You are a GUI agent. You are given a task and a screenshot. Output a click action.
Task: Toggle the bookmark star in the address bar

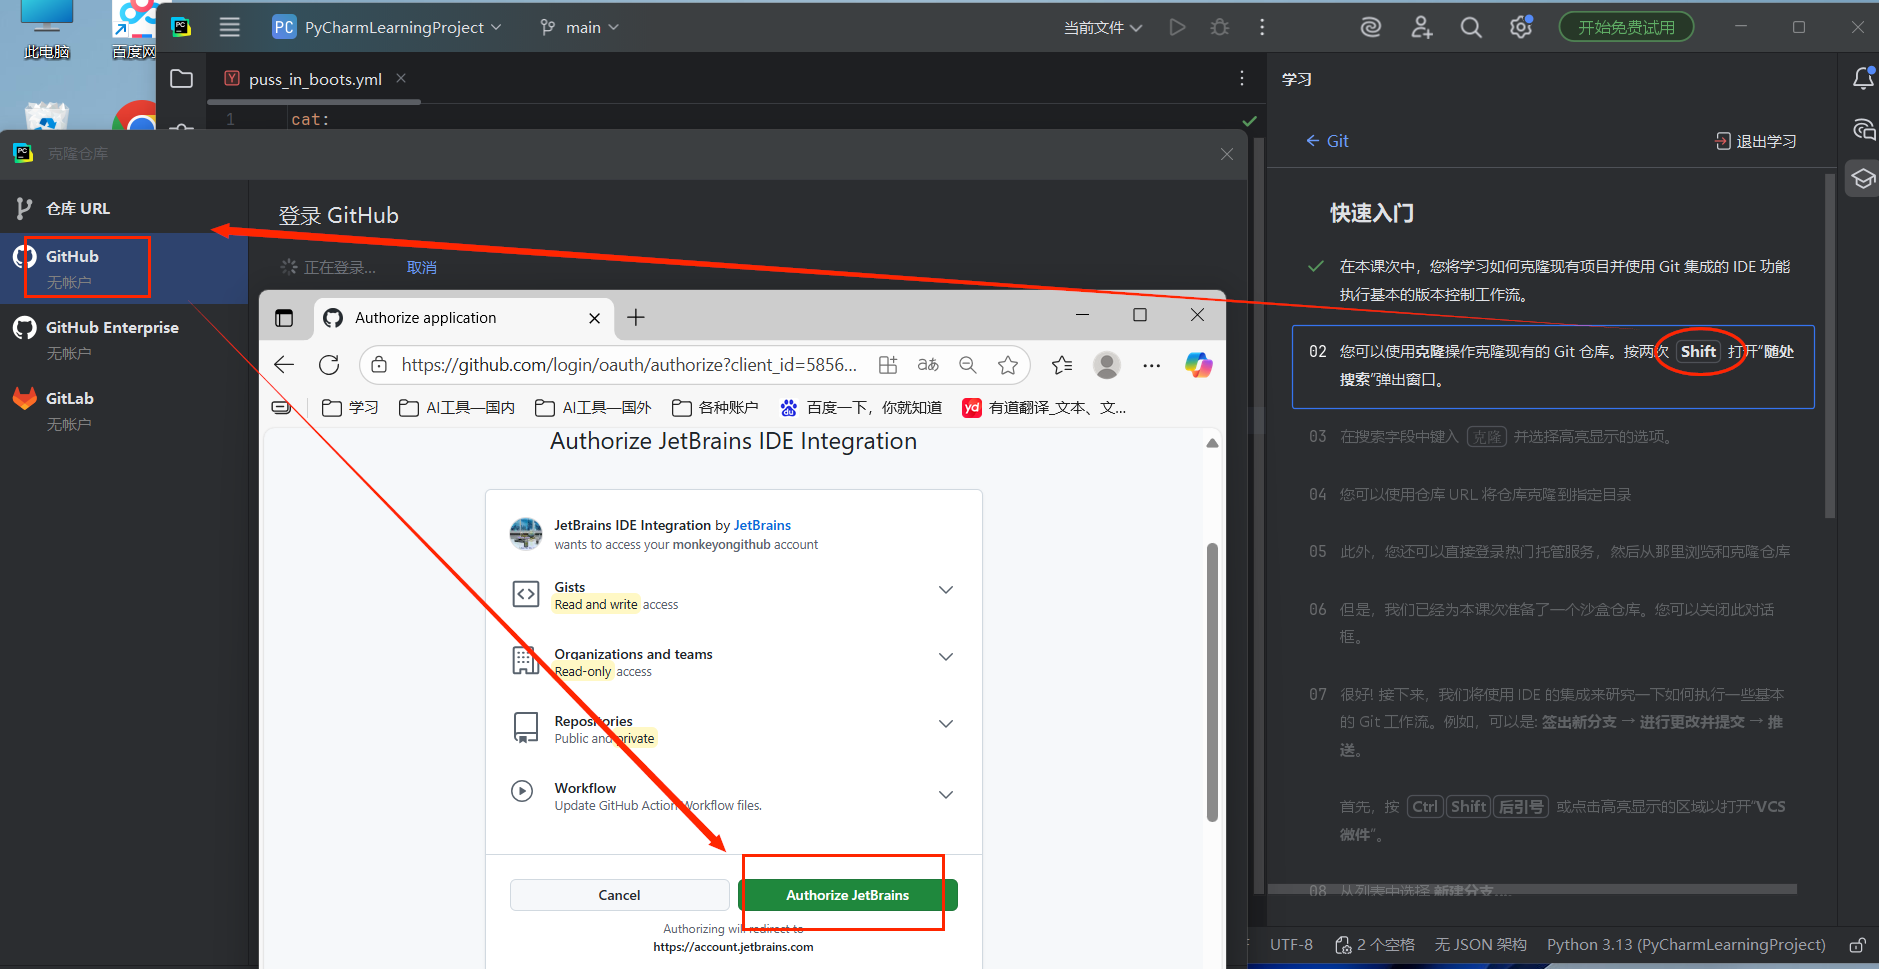(x=1009, y=365)
